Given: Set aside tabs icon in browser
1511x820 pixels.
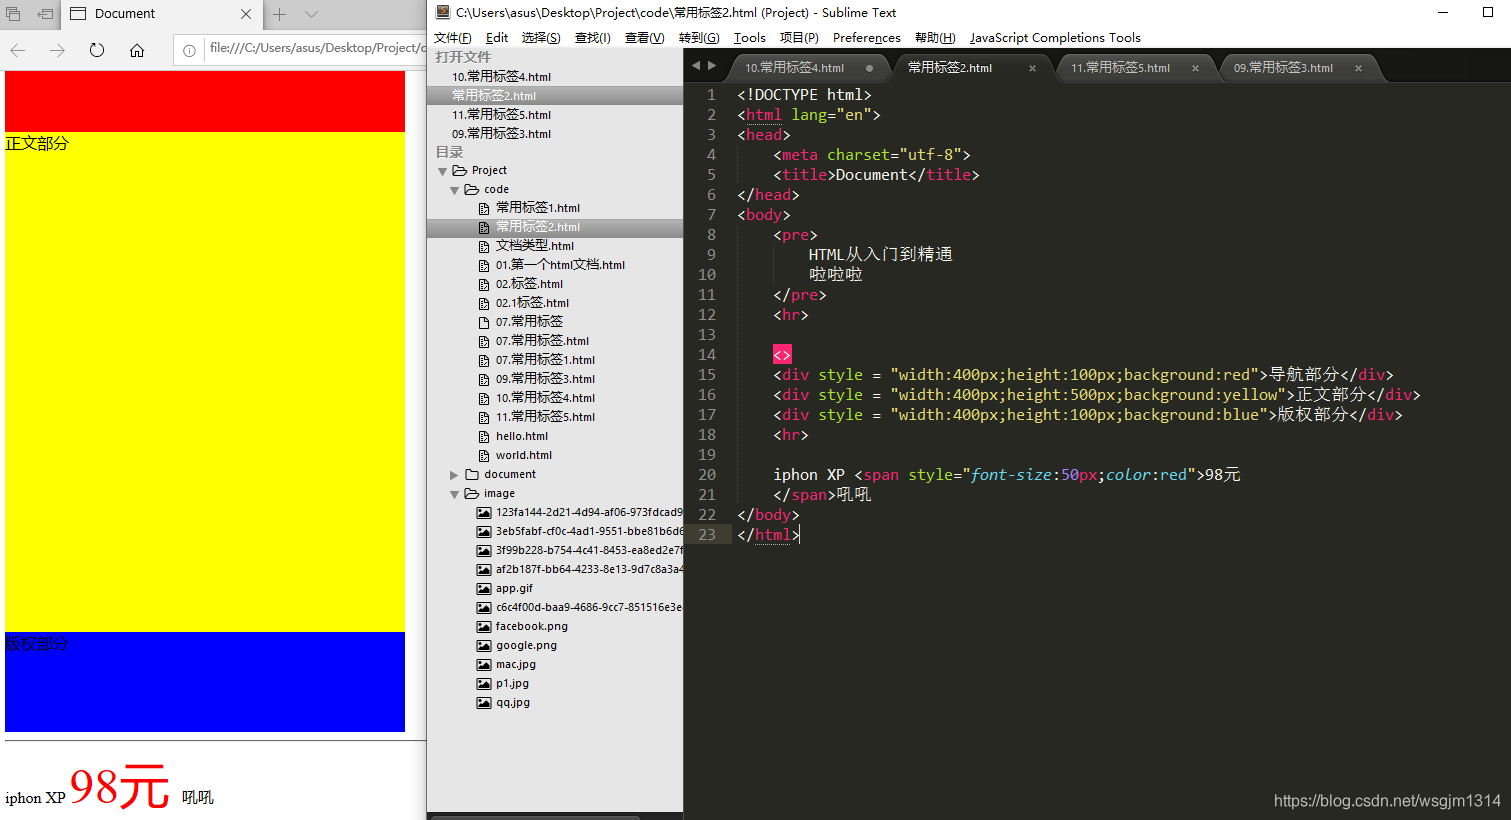Looking at the screenshot, I should click(x=45, y=14).
